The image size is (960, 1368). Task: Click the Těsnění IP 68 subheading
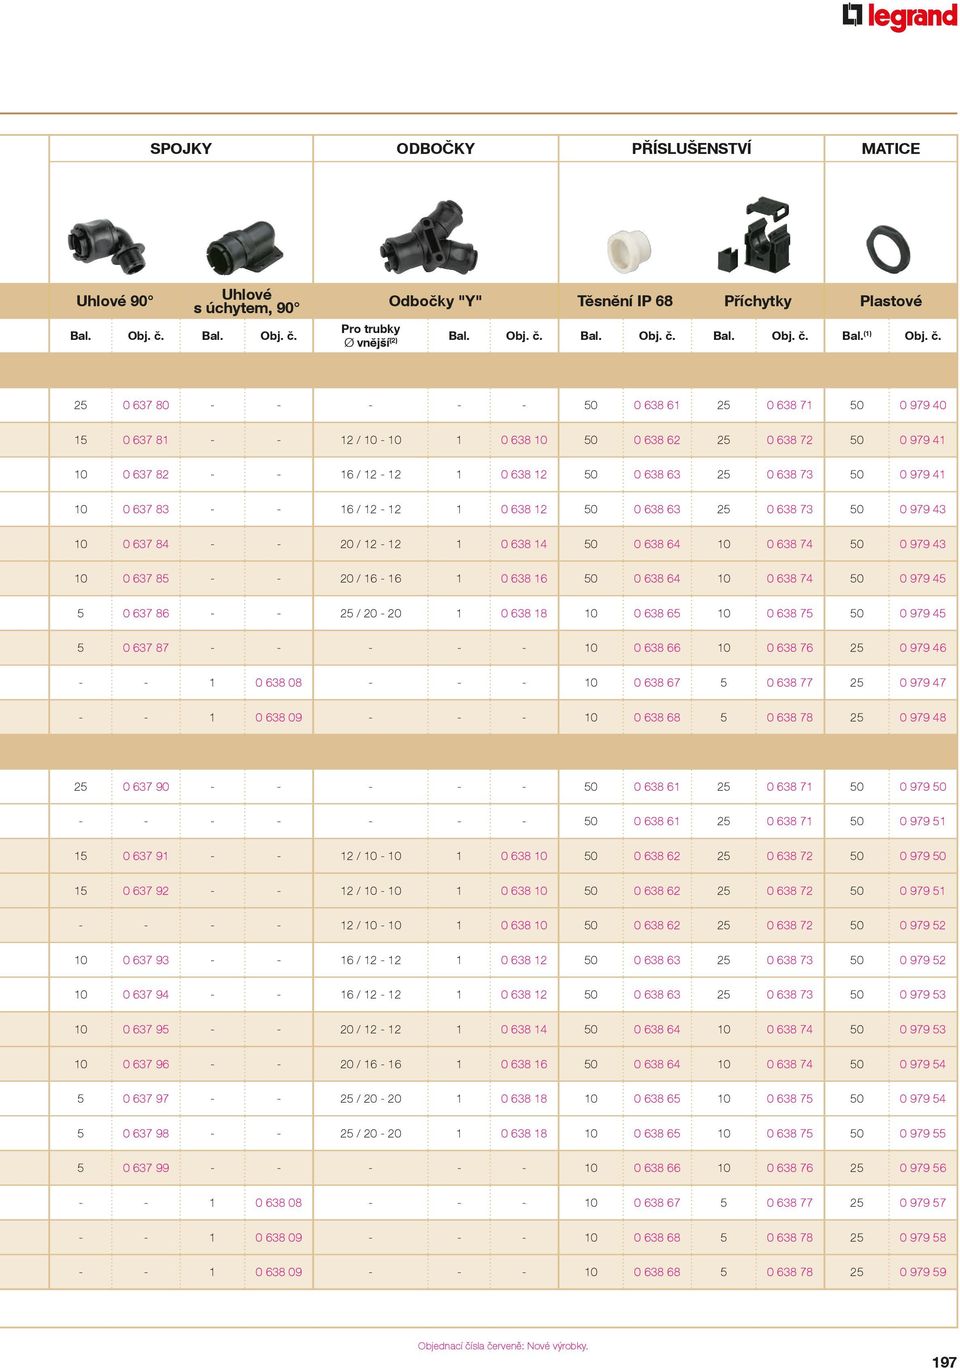click(x=625, y=301)
